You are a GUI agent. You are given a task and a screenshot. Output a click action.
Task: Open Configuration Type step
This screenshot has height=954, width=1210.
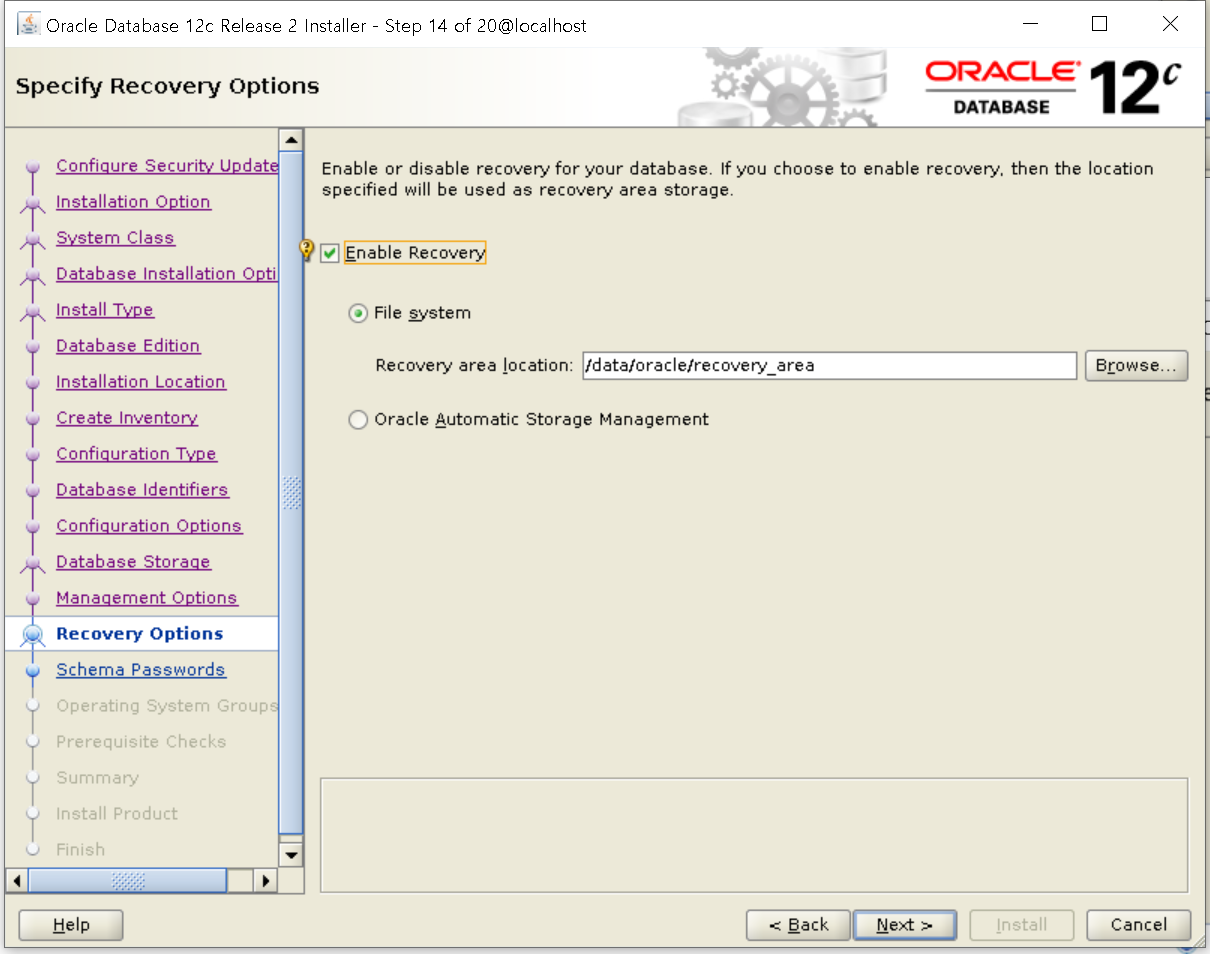click(136, 454)
